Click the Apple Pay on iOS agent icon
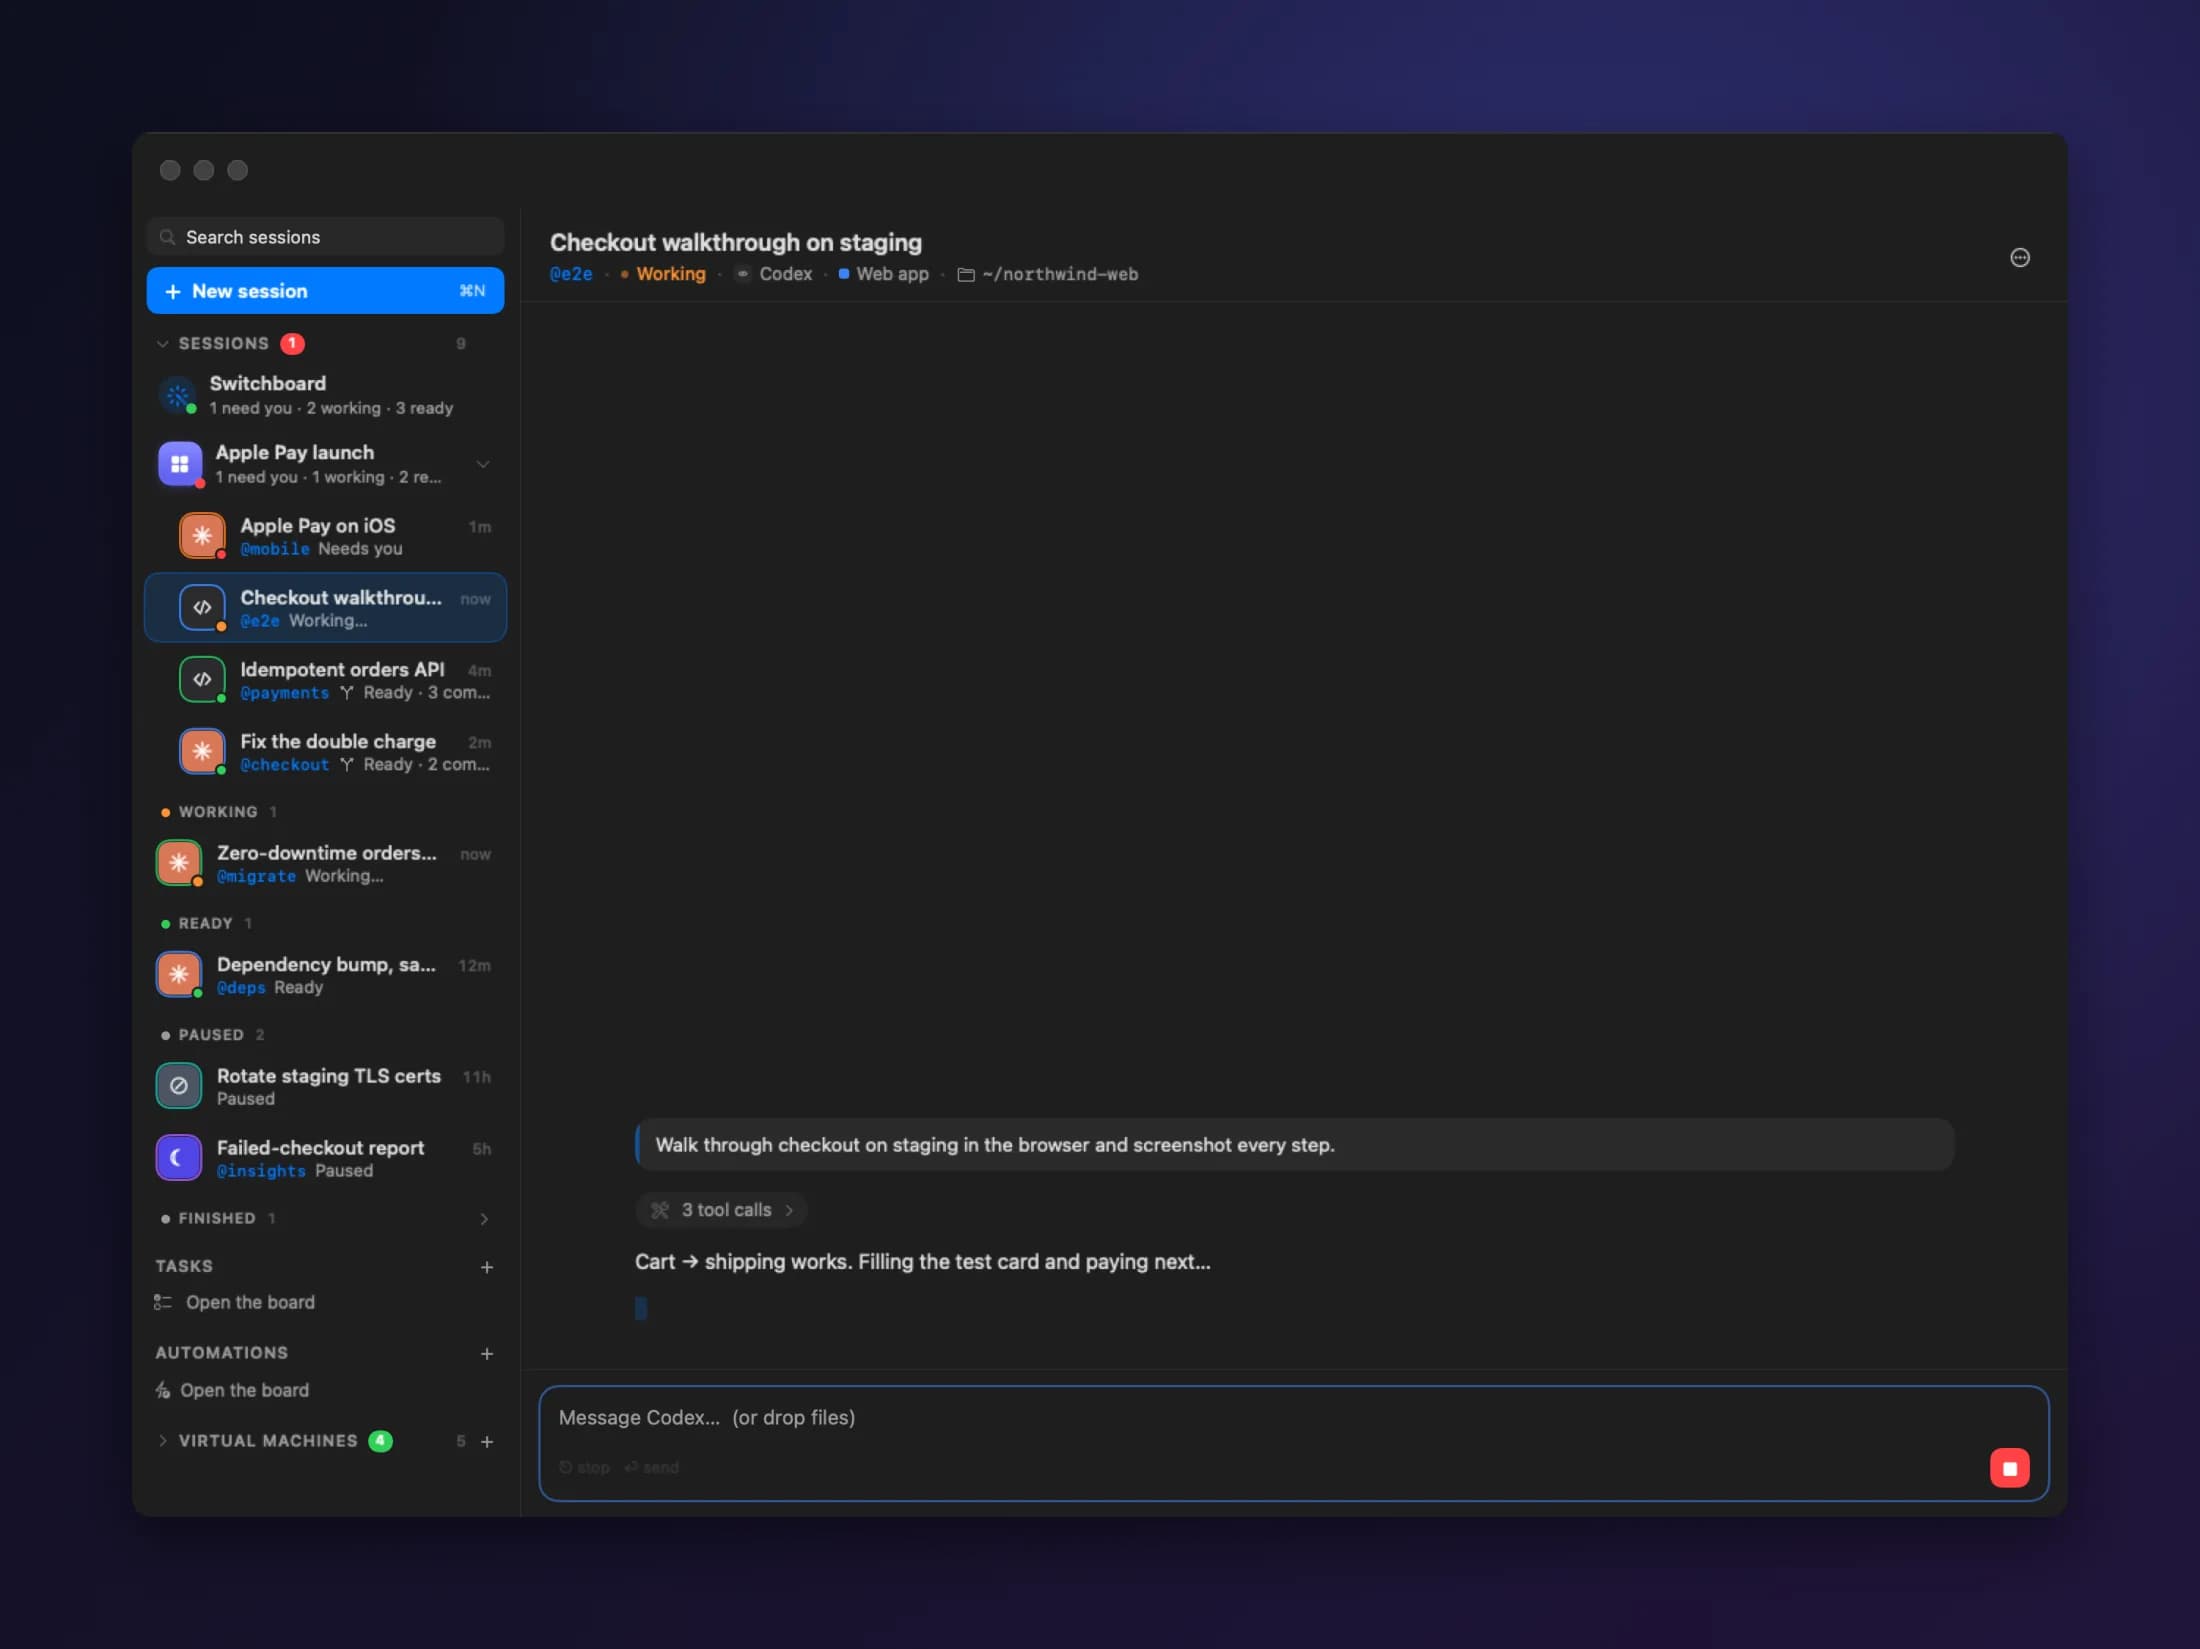This screenshot has height=1649, width=2200. (x=202, y=536)
